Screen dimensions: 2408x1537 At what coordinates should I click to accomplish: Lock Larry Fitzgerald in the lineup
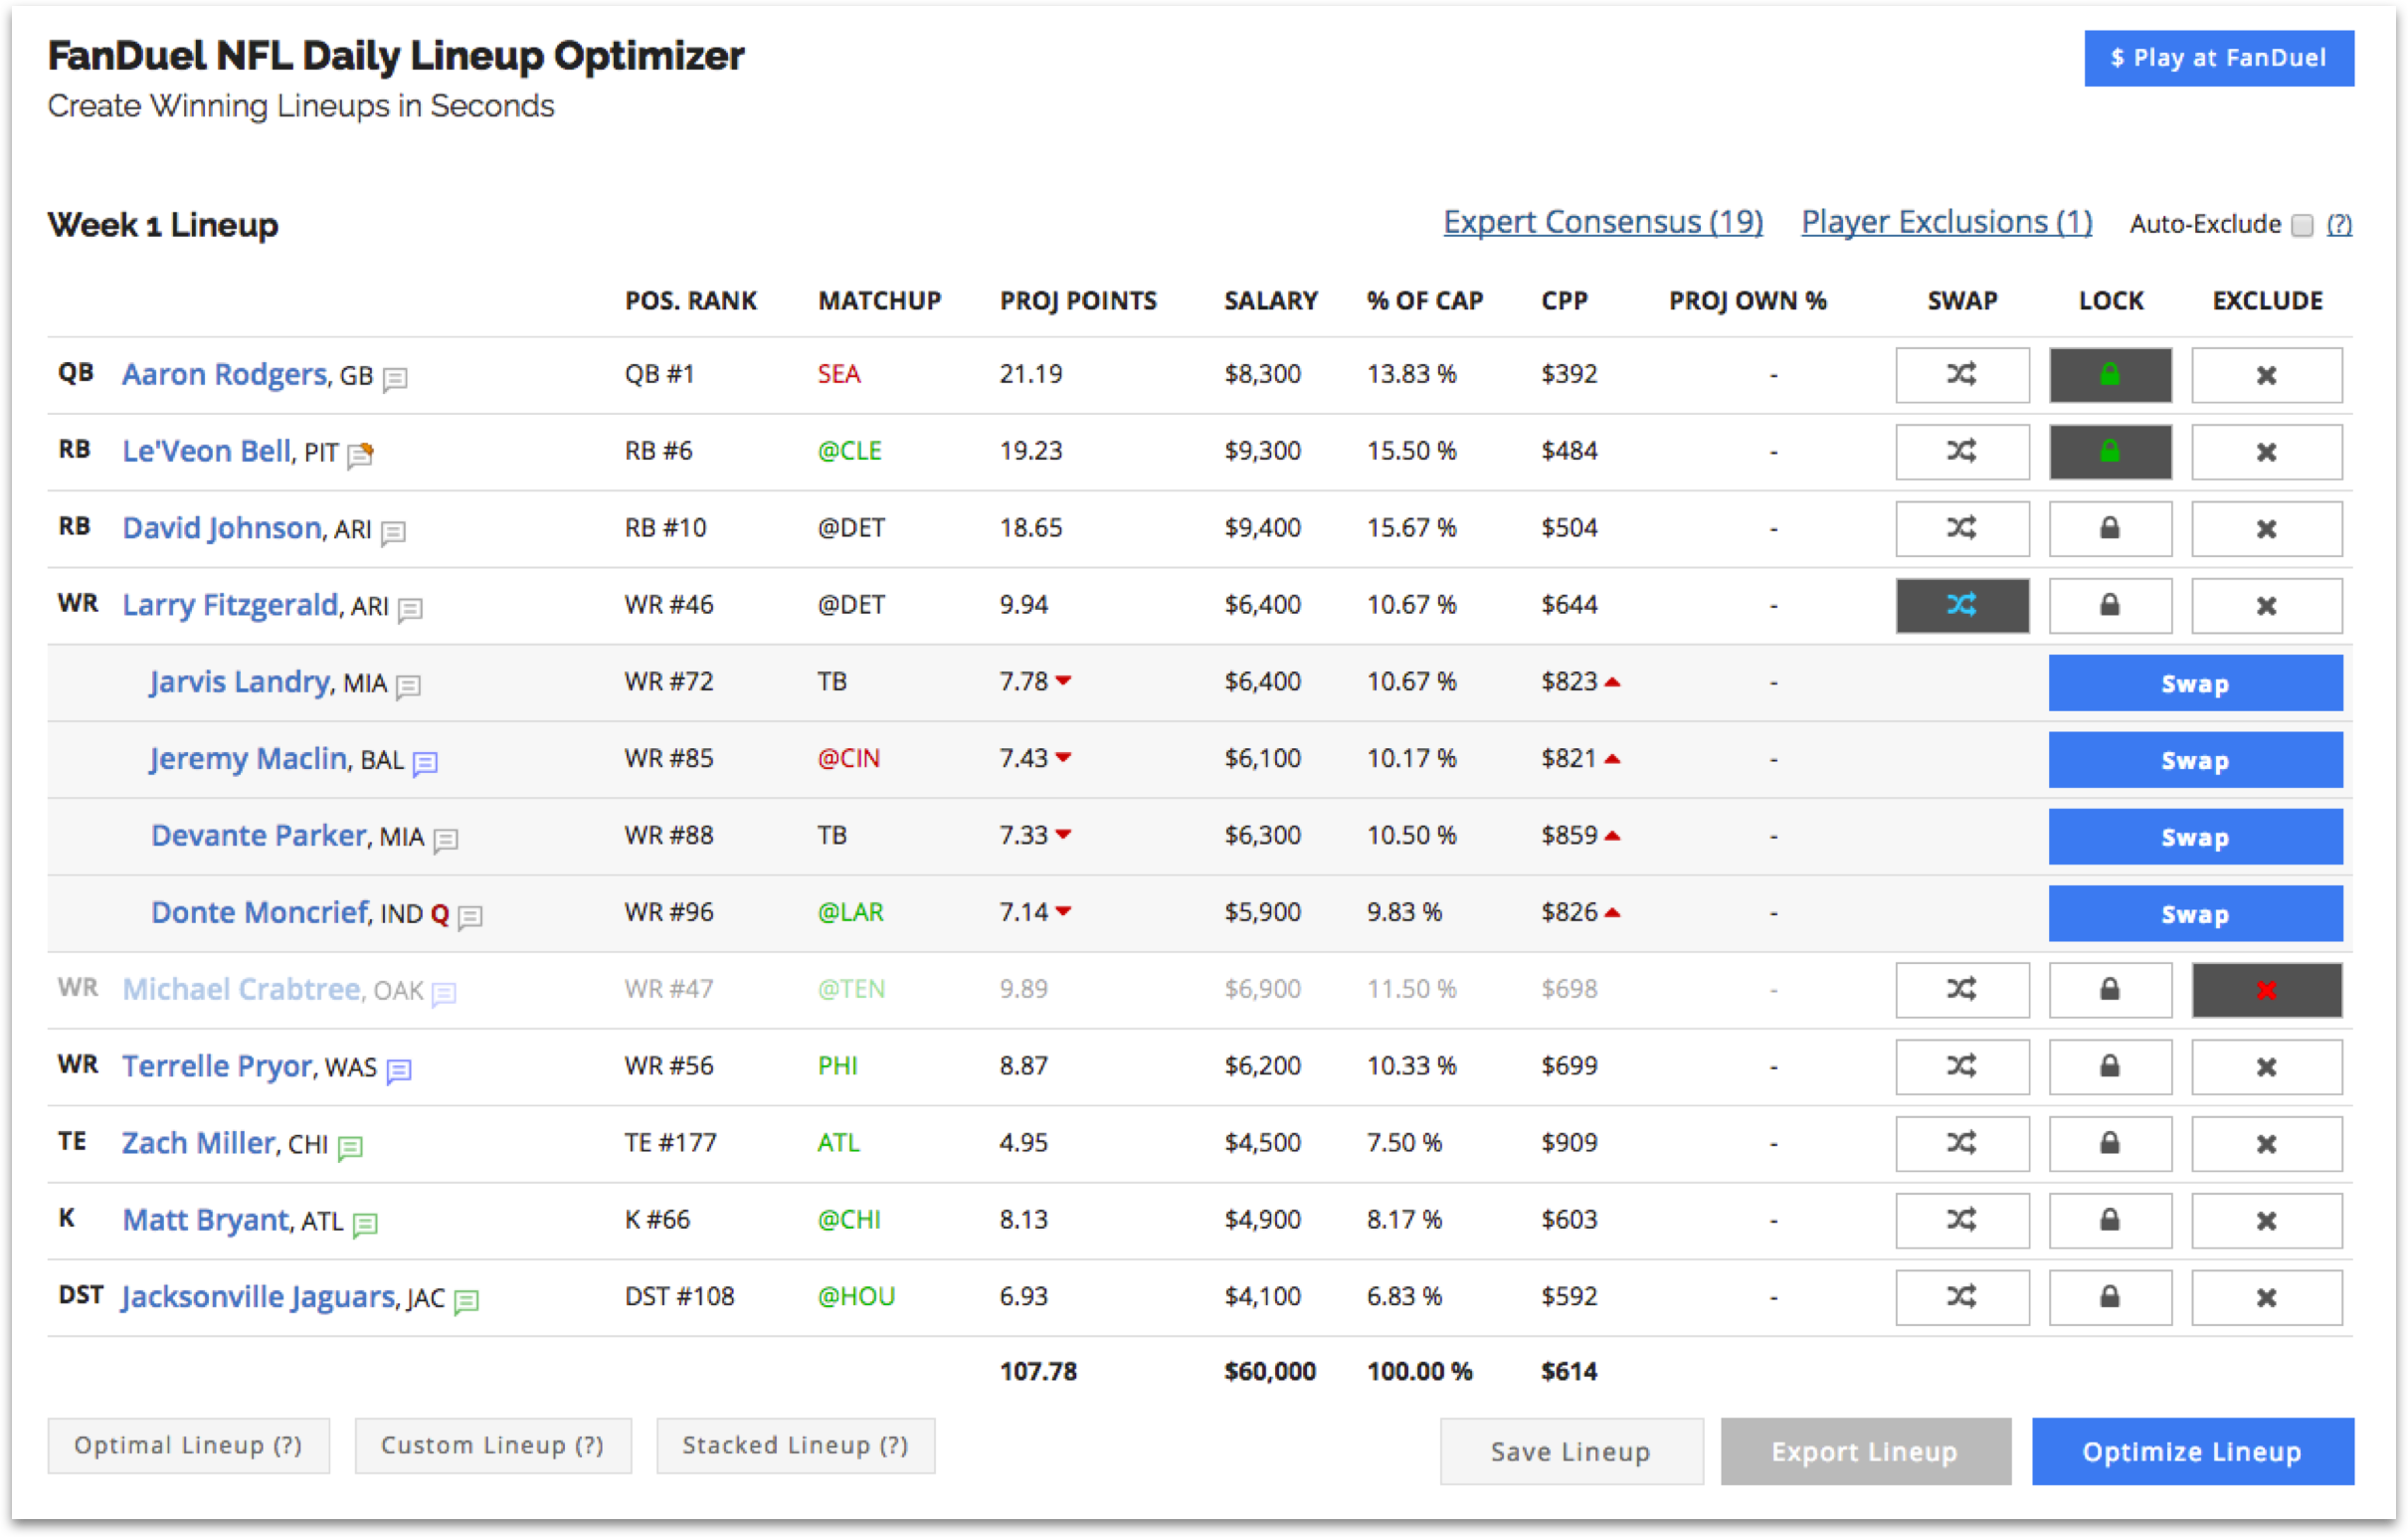click(x=2110, y=606)
